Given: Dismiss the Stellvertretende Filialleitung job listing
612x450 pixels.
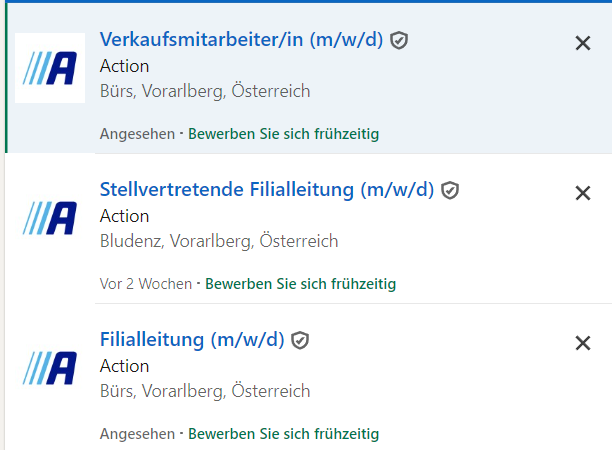Looking at the screenshot, I should pos(583,193).
